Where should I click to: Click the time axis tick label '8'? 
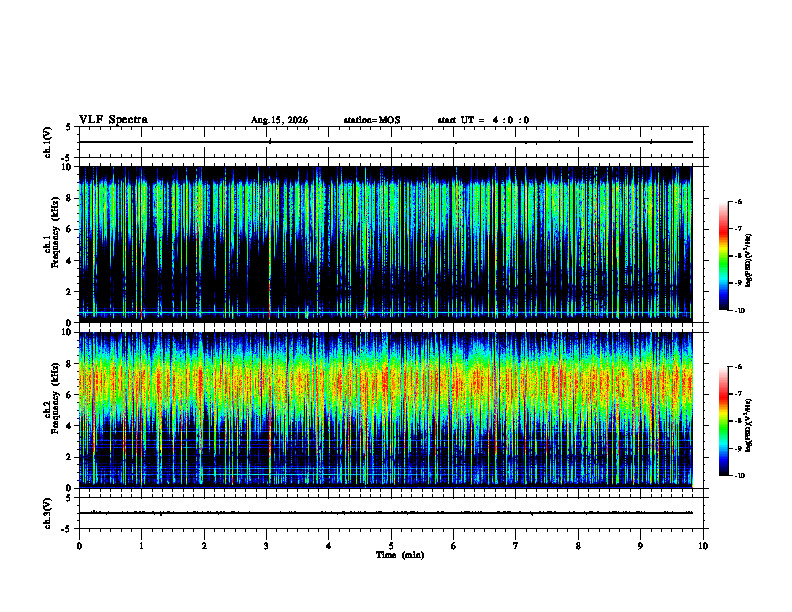click(578, 546)
